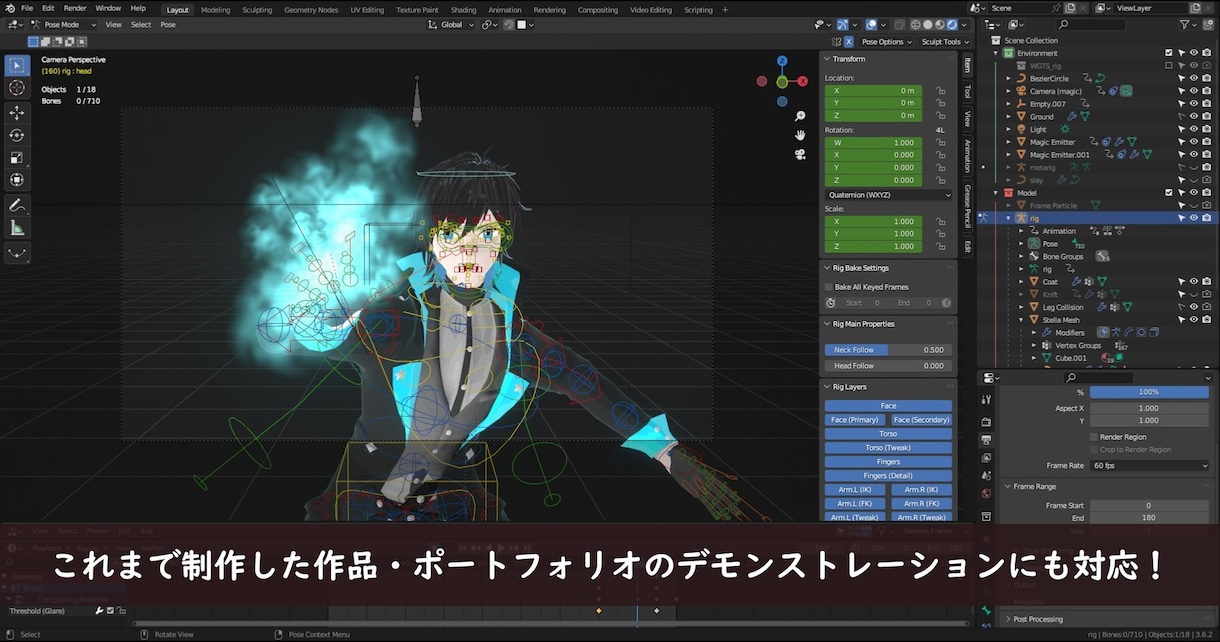Choose the Move tool

point(17,113)
